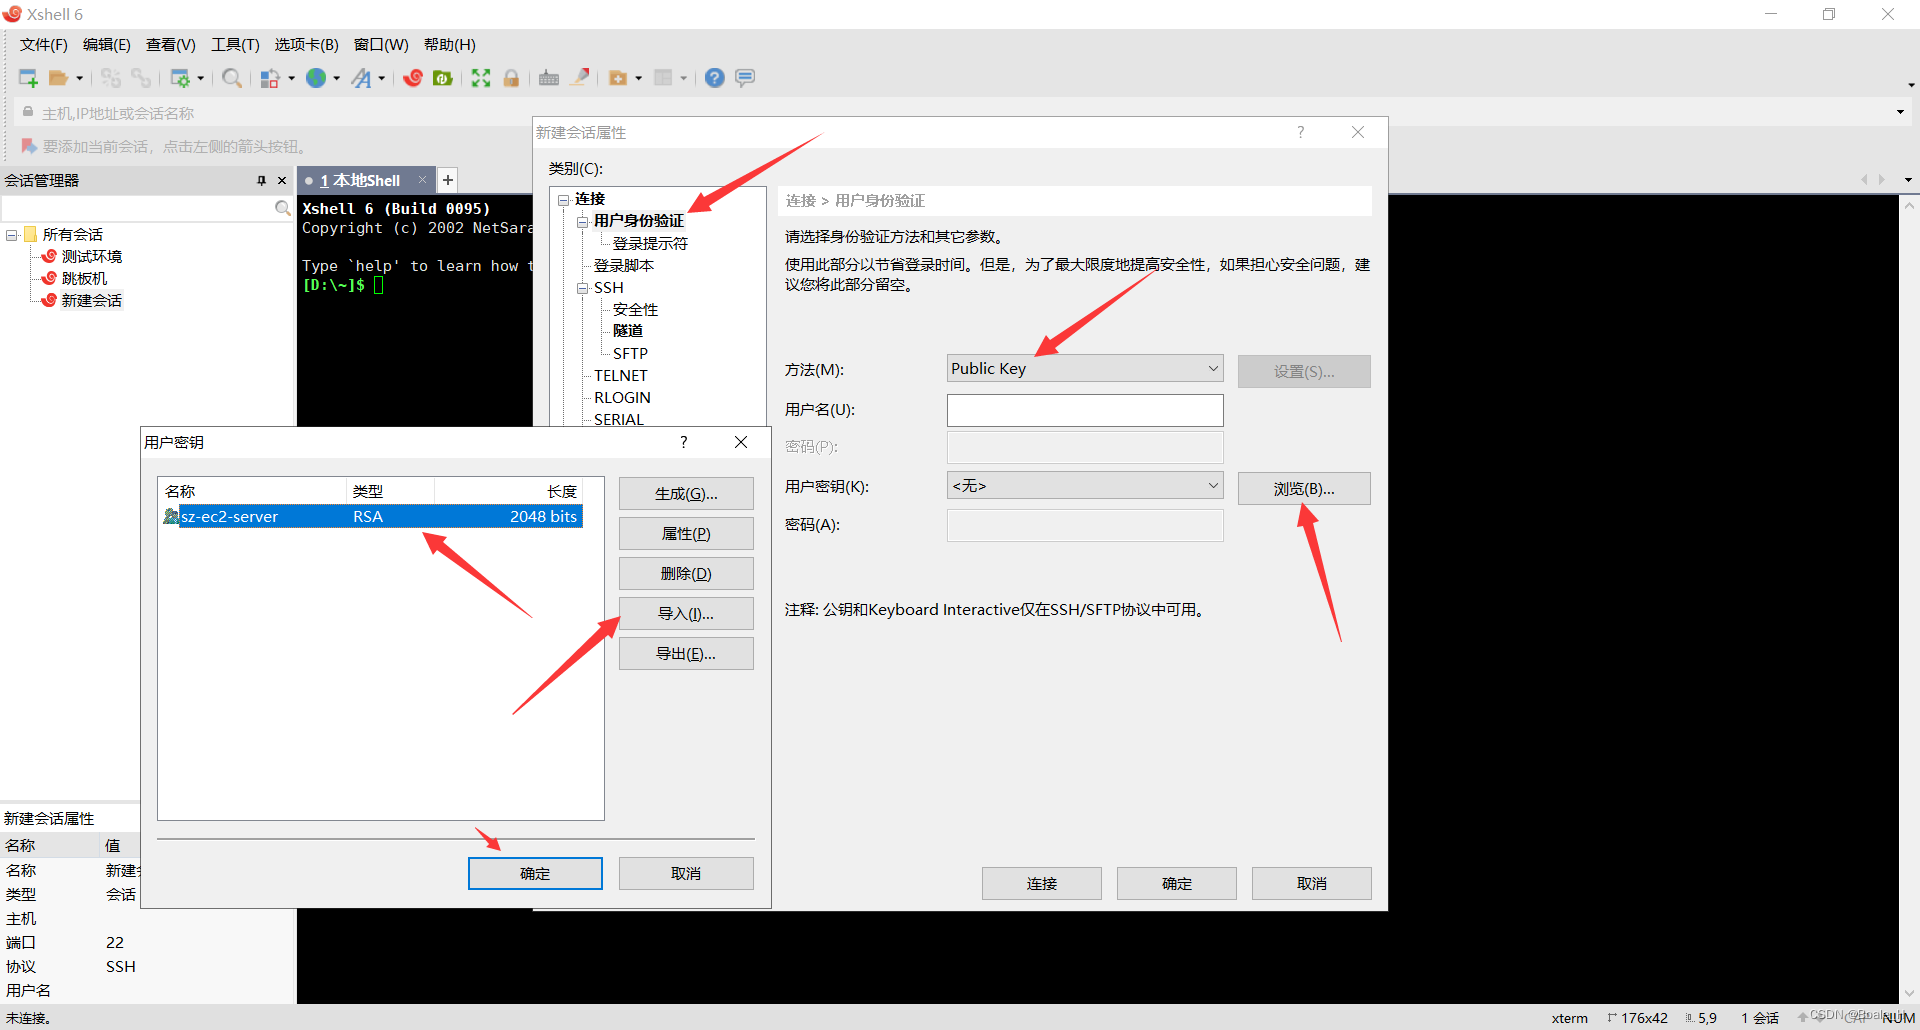1920x1030 pixels.
Task: Collapse the SSH tree node
Action: [x=583, y=288]
